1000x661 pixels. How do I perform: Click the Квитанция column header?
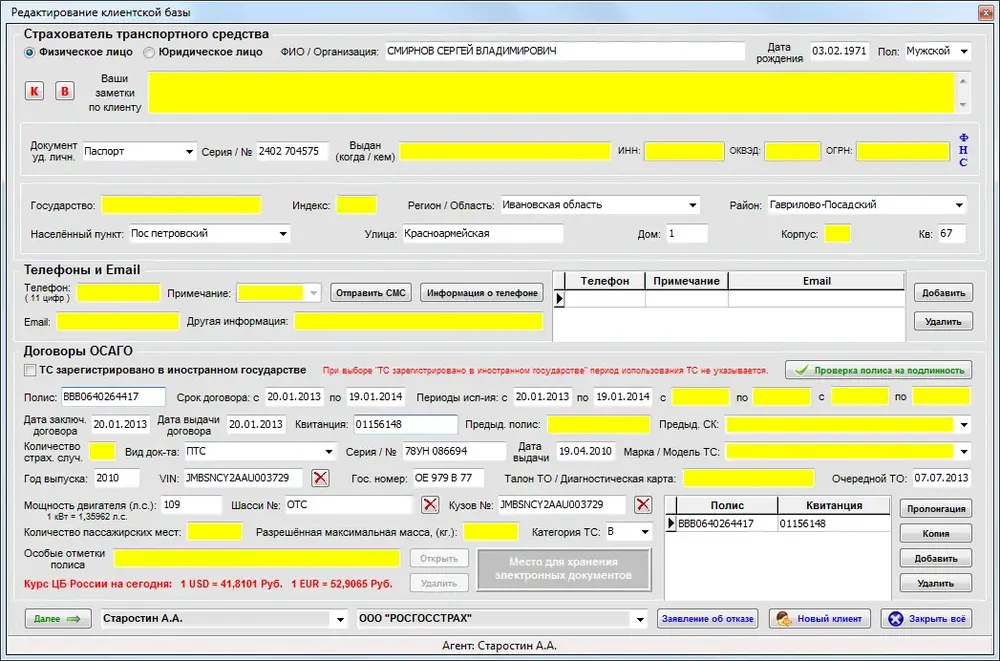coord(834,505)
